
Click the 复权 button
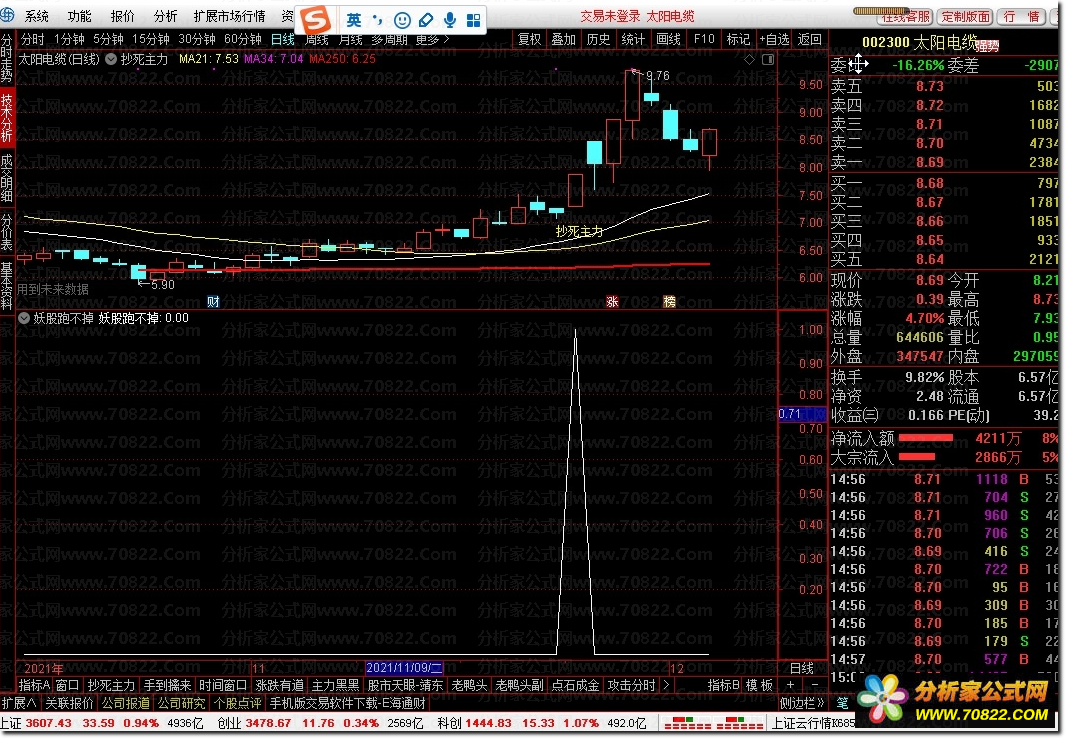coord(529,39)
